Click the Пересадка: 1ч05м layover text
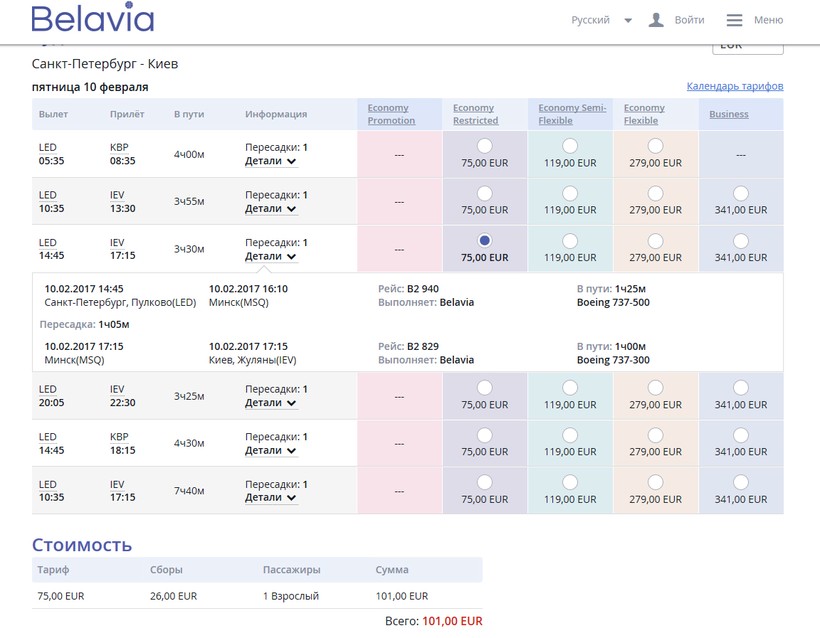The height and width of the screenshot is (638, 820). pyautogui.click(x=85, y=324)
